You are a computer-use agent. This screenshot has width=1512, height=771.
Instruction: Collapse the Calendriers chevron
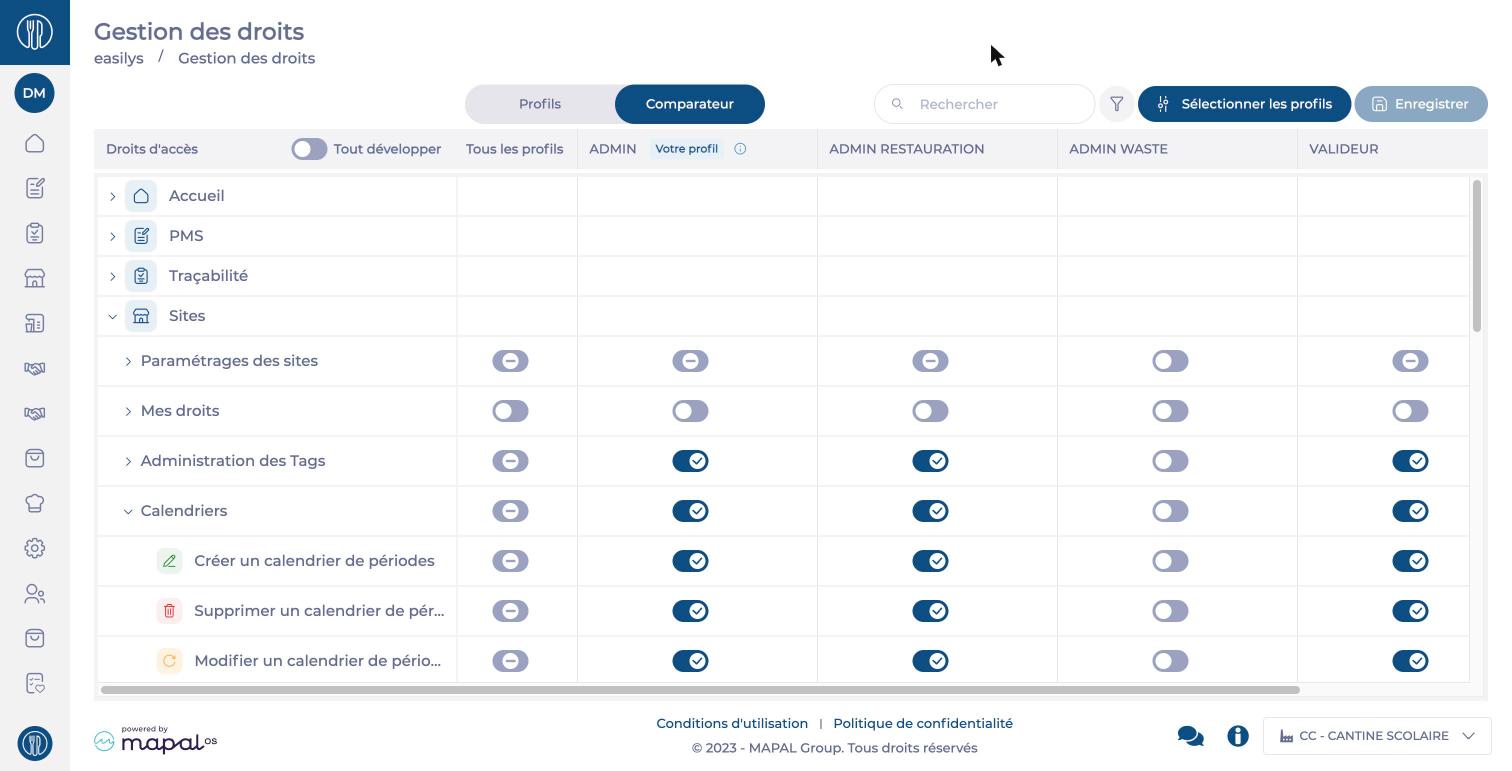[128, 511]
